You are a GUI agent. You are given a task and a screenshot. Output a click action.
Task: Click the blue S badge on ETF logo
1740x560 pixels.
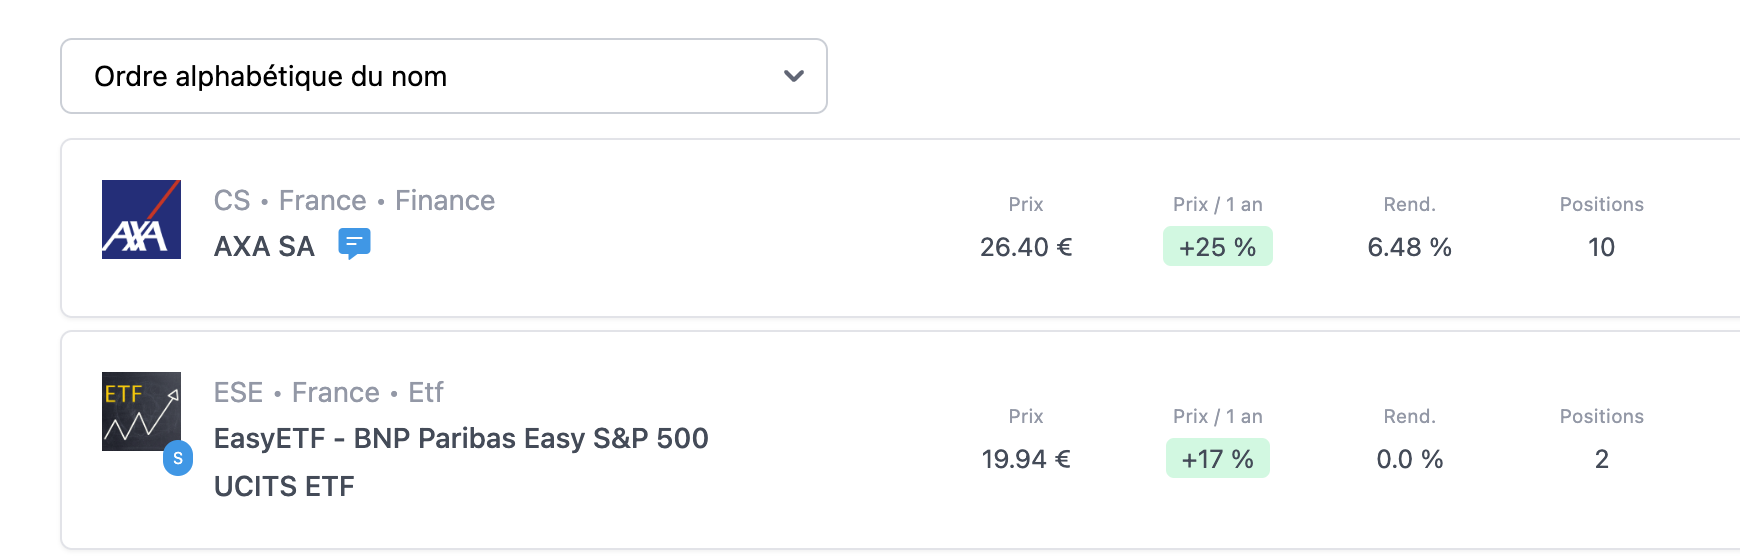tap(178, 458)
